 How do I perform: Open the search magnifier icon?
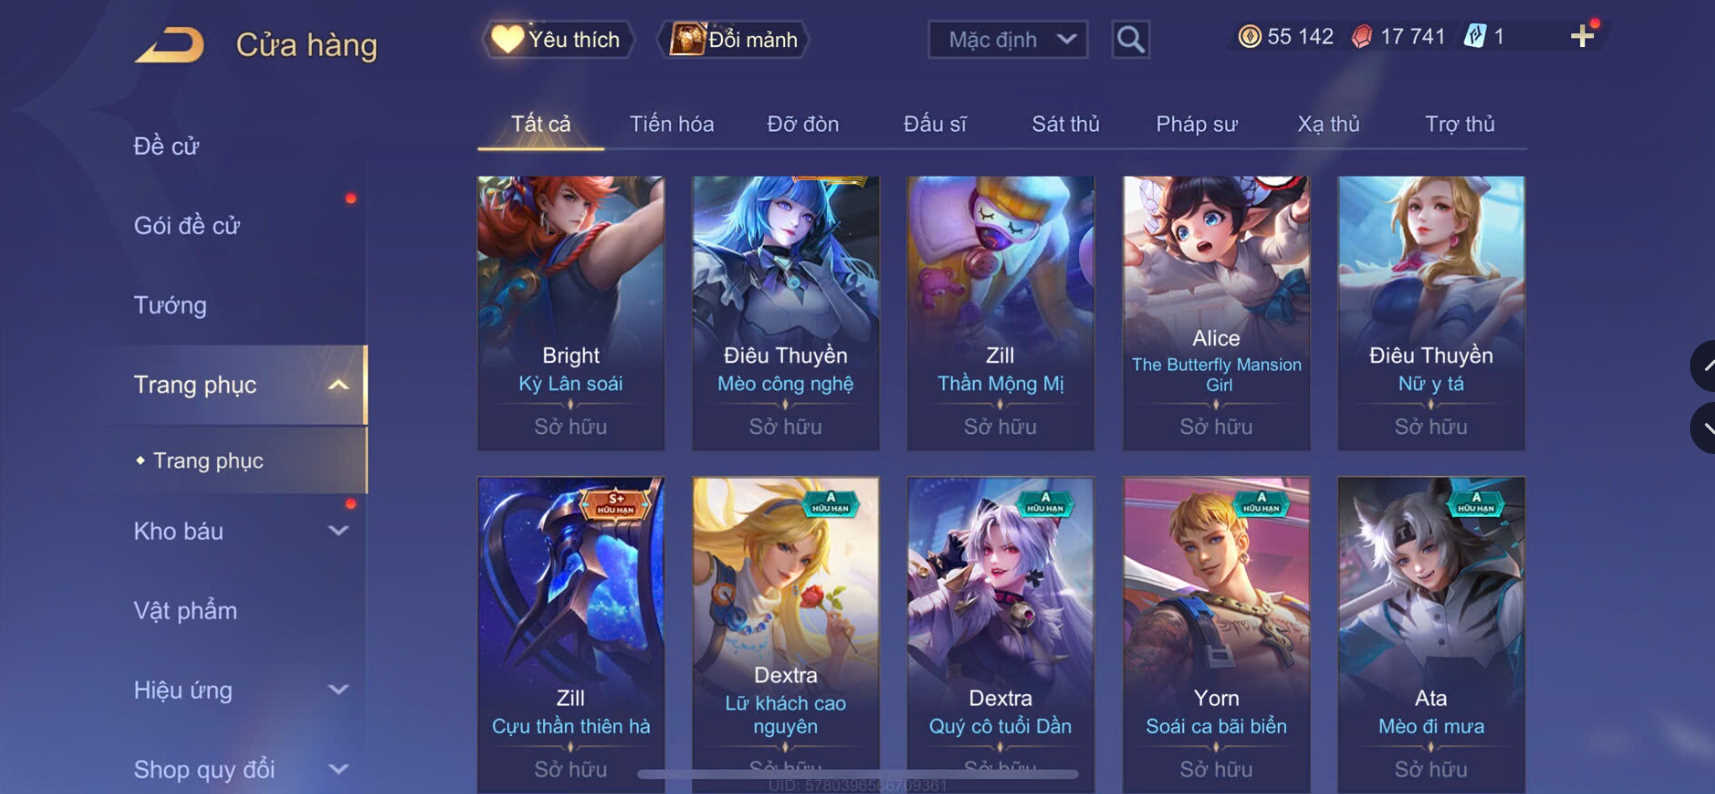(1130, 40)
